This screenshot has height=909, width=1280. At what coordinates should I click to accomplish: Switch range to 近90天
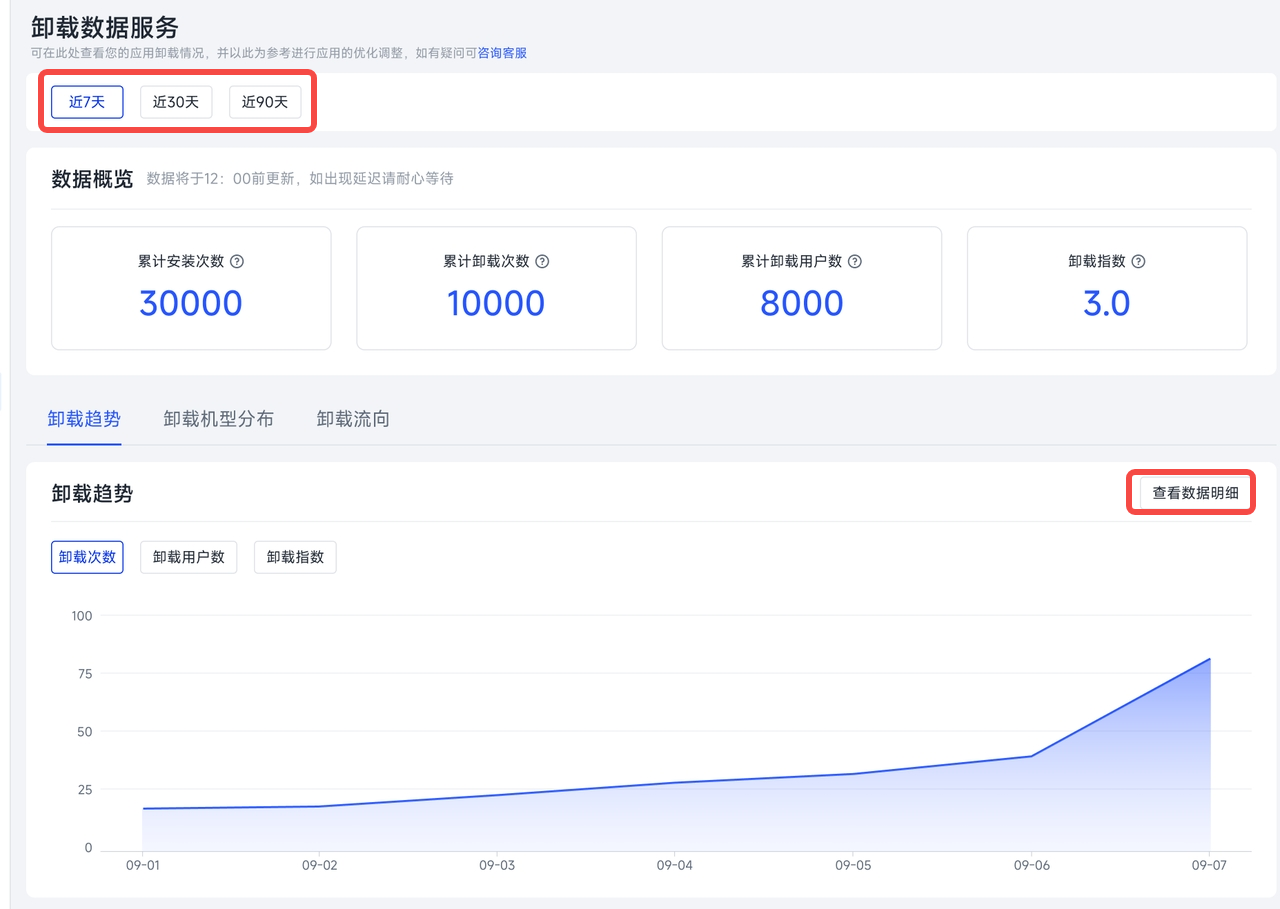(x=265, y=102)
